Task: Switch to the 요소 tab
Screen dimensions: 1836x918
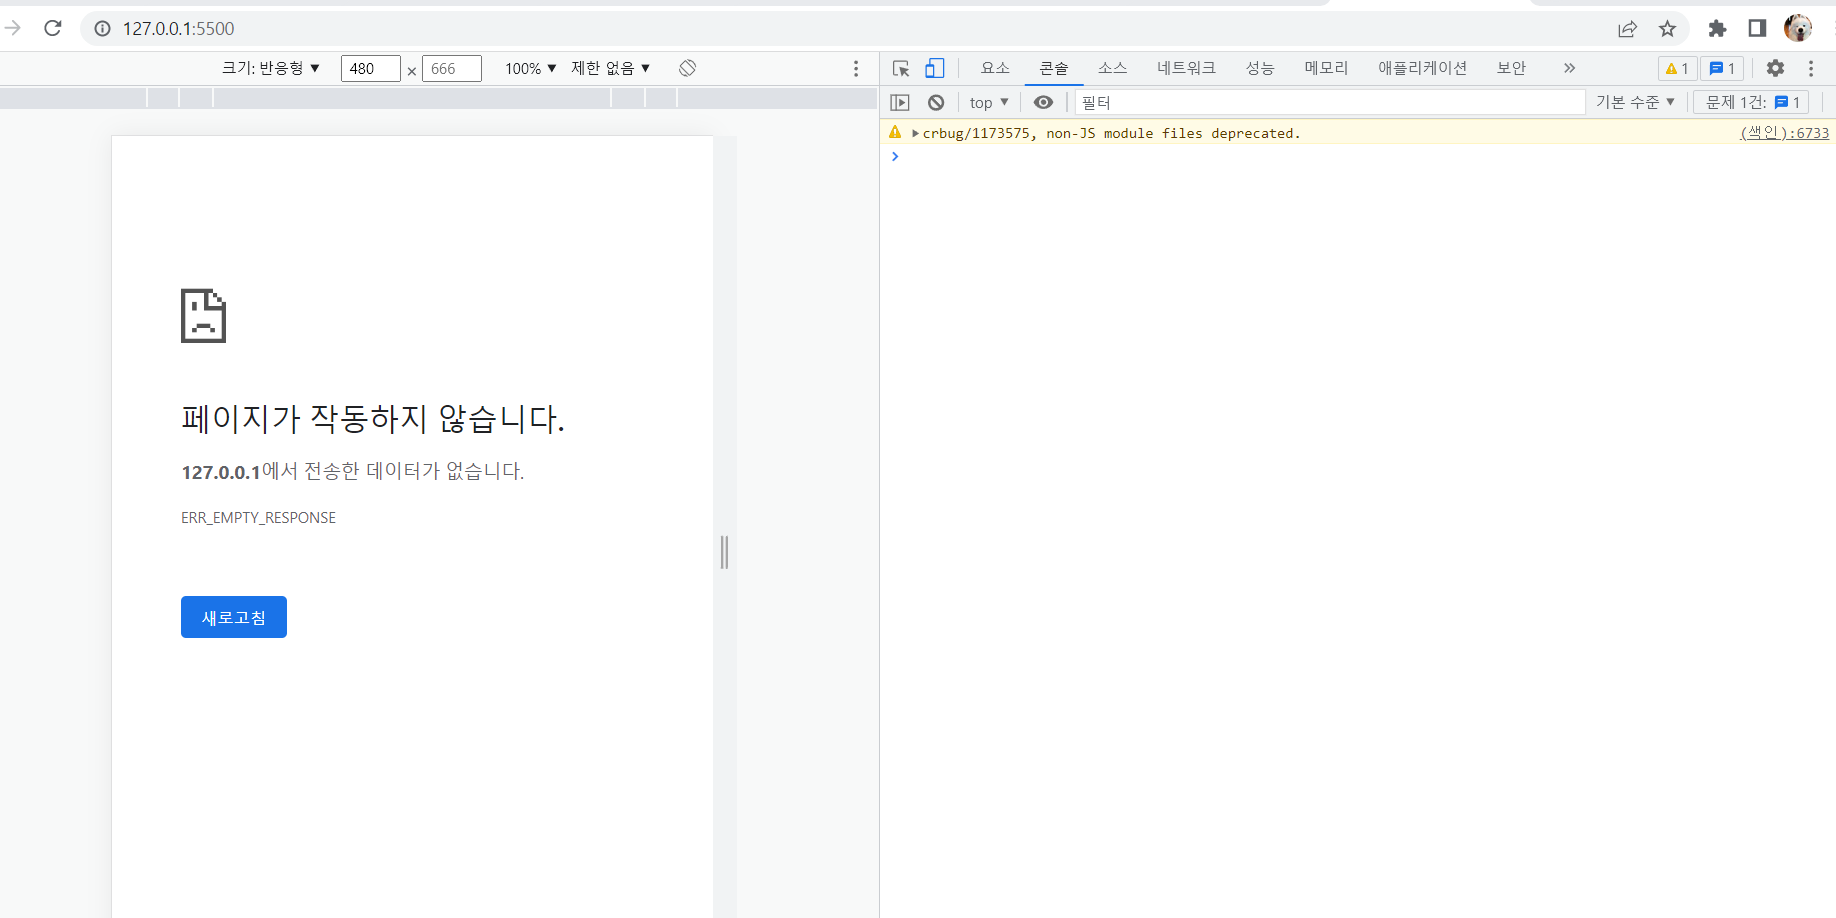Action: 995,68
